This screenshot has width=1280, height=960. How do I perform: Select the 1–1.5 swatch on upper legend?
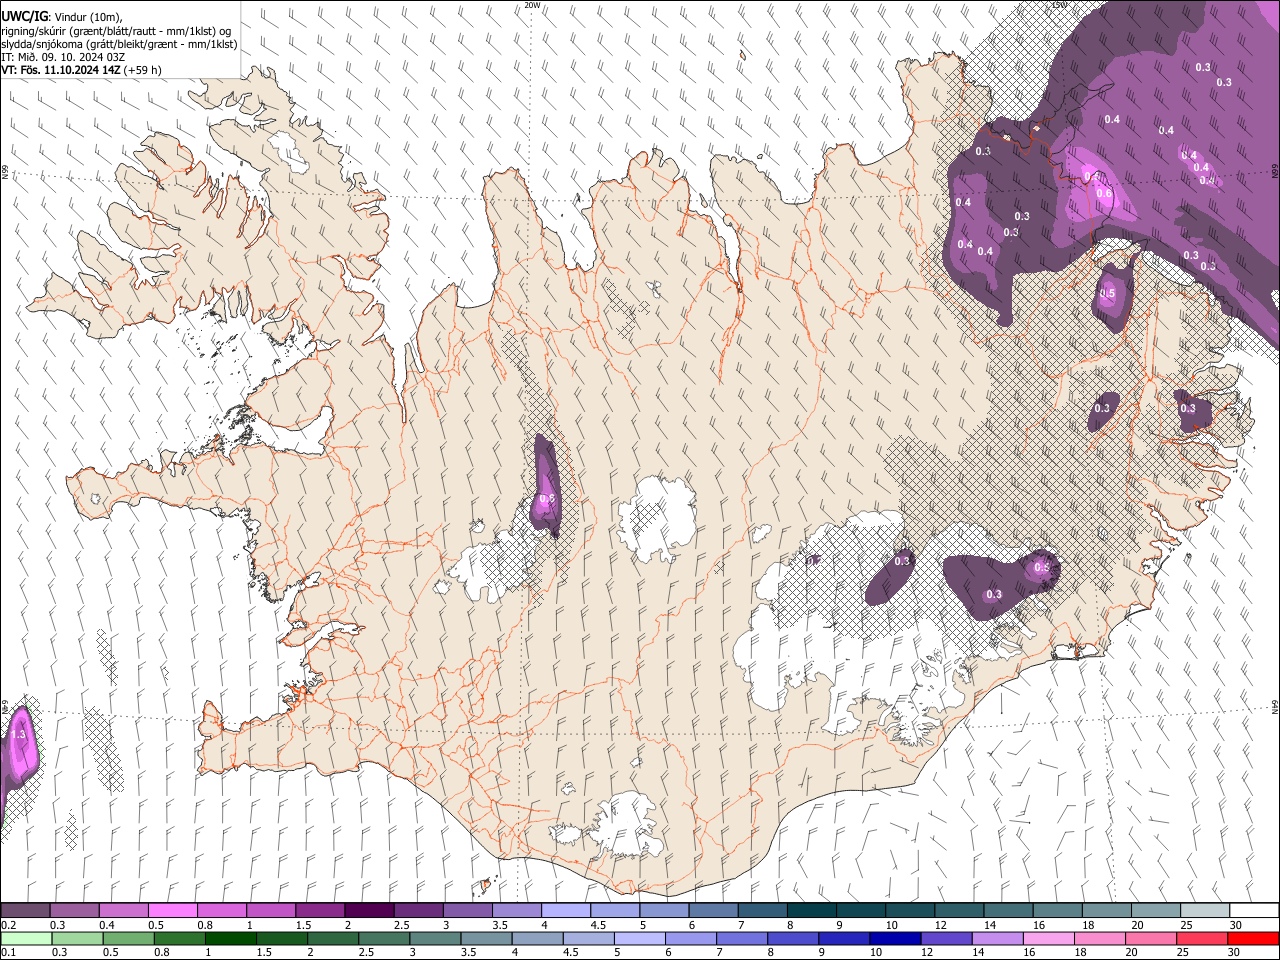click(x=271, y=911)
